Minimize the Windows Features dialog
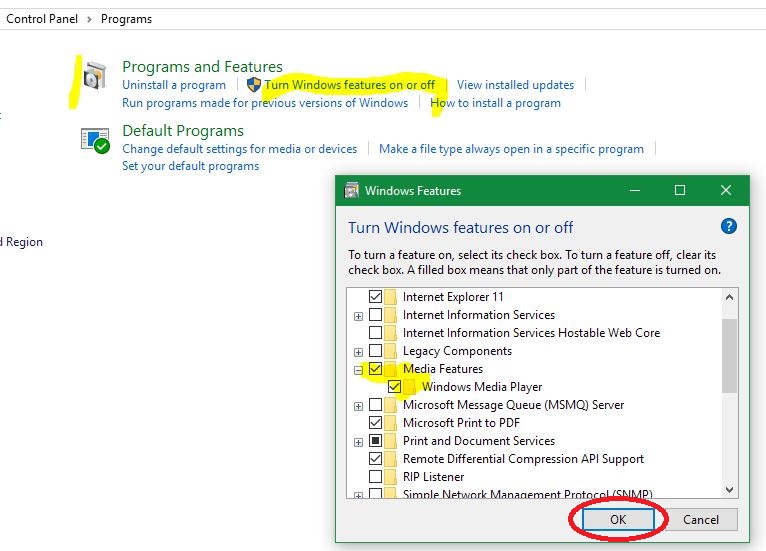766x551 pixels. point(635,190)
